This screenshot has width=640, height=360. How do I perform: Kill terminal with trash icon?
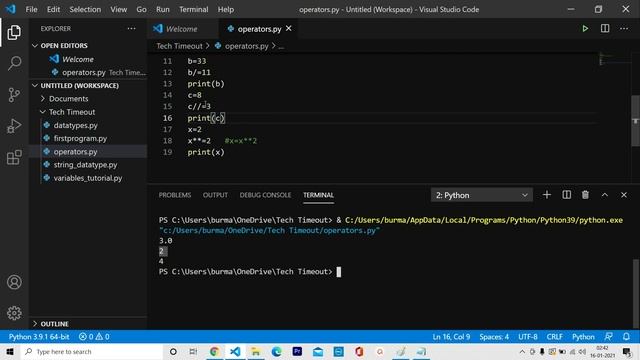pyautogui.click(x=585, y=195)
